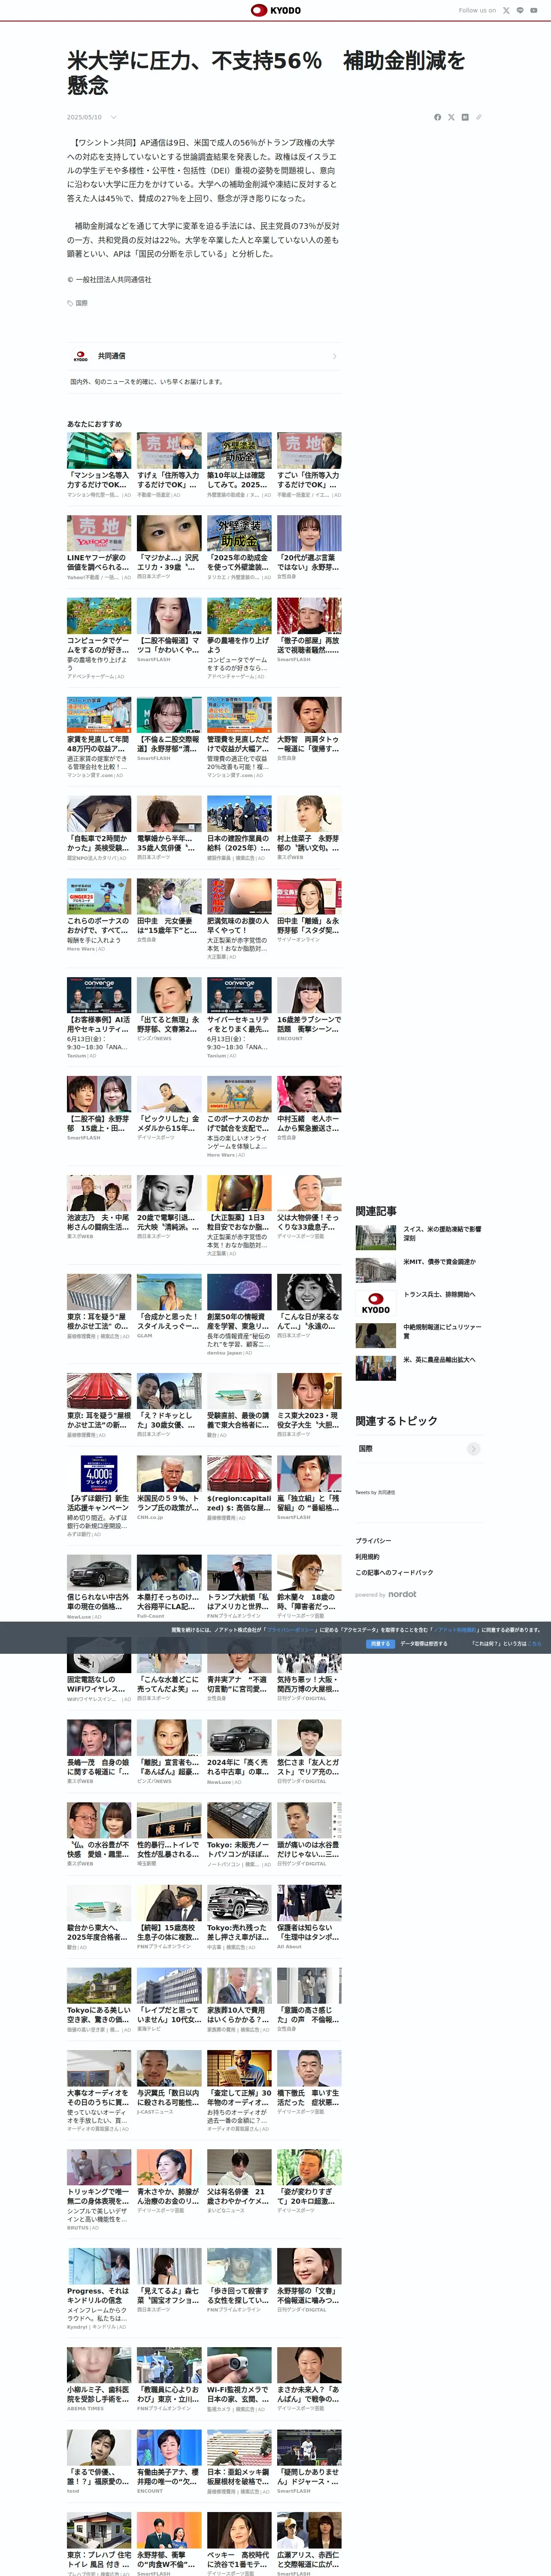The height and width of the screenshot is (2576, 551).
Task: Open the 国際 topic under 関連するトピック
Action: pyautogui.click(x=419, y=1448)
